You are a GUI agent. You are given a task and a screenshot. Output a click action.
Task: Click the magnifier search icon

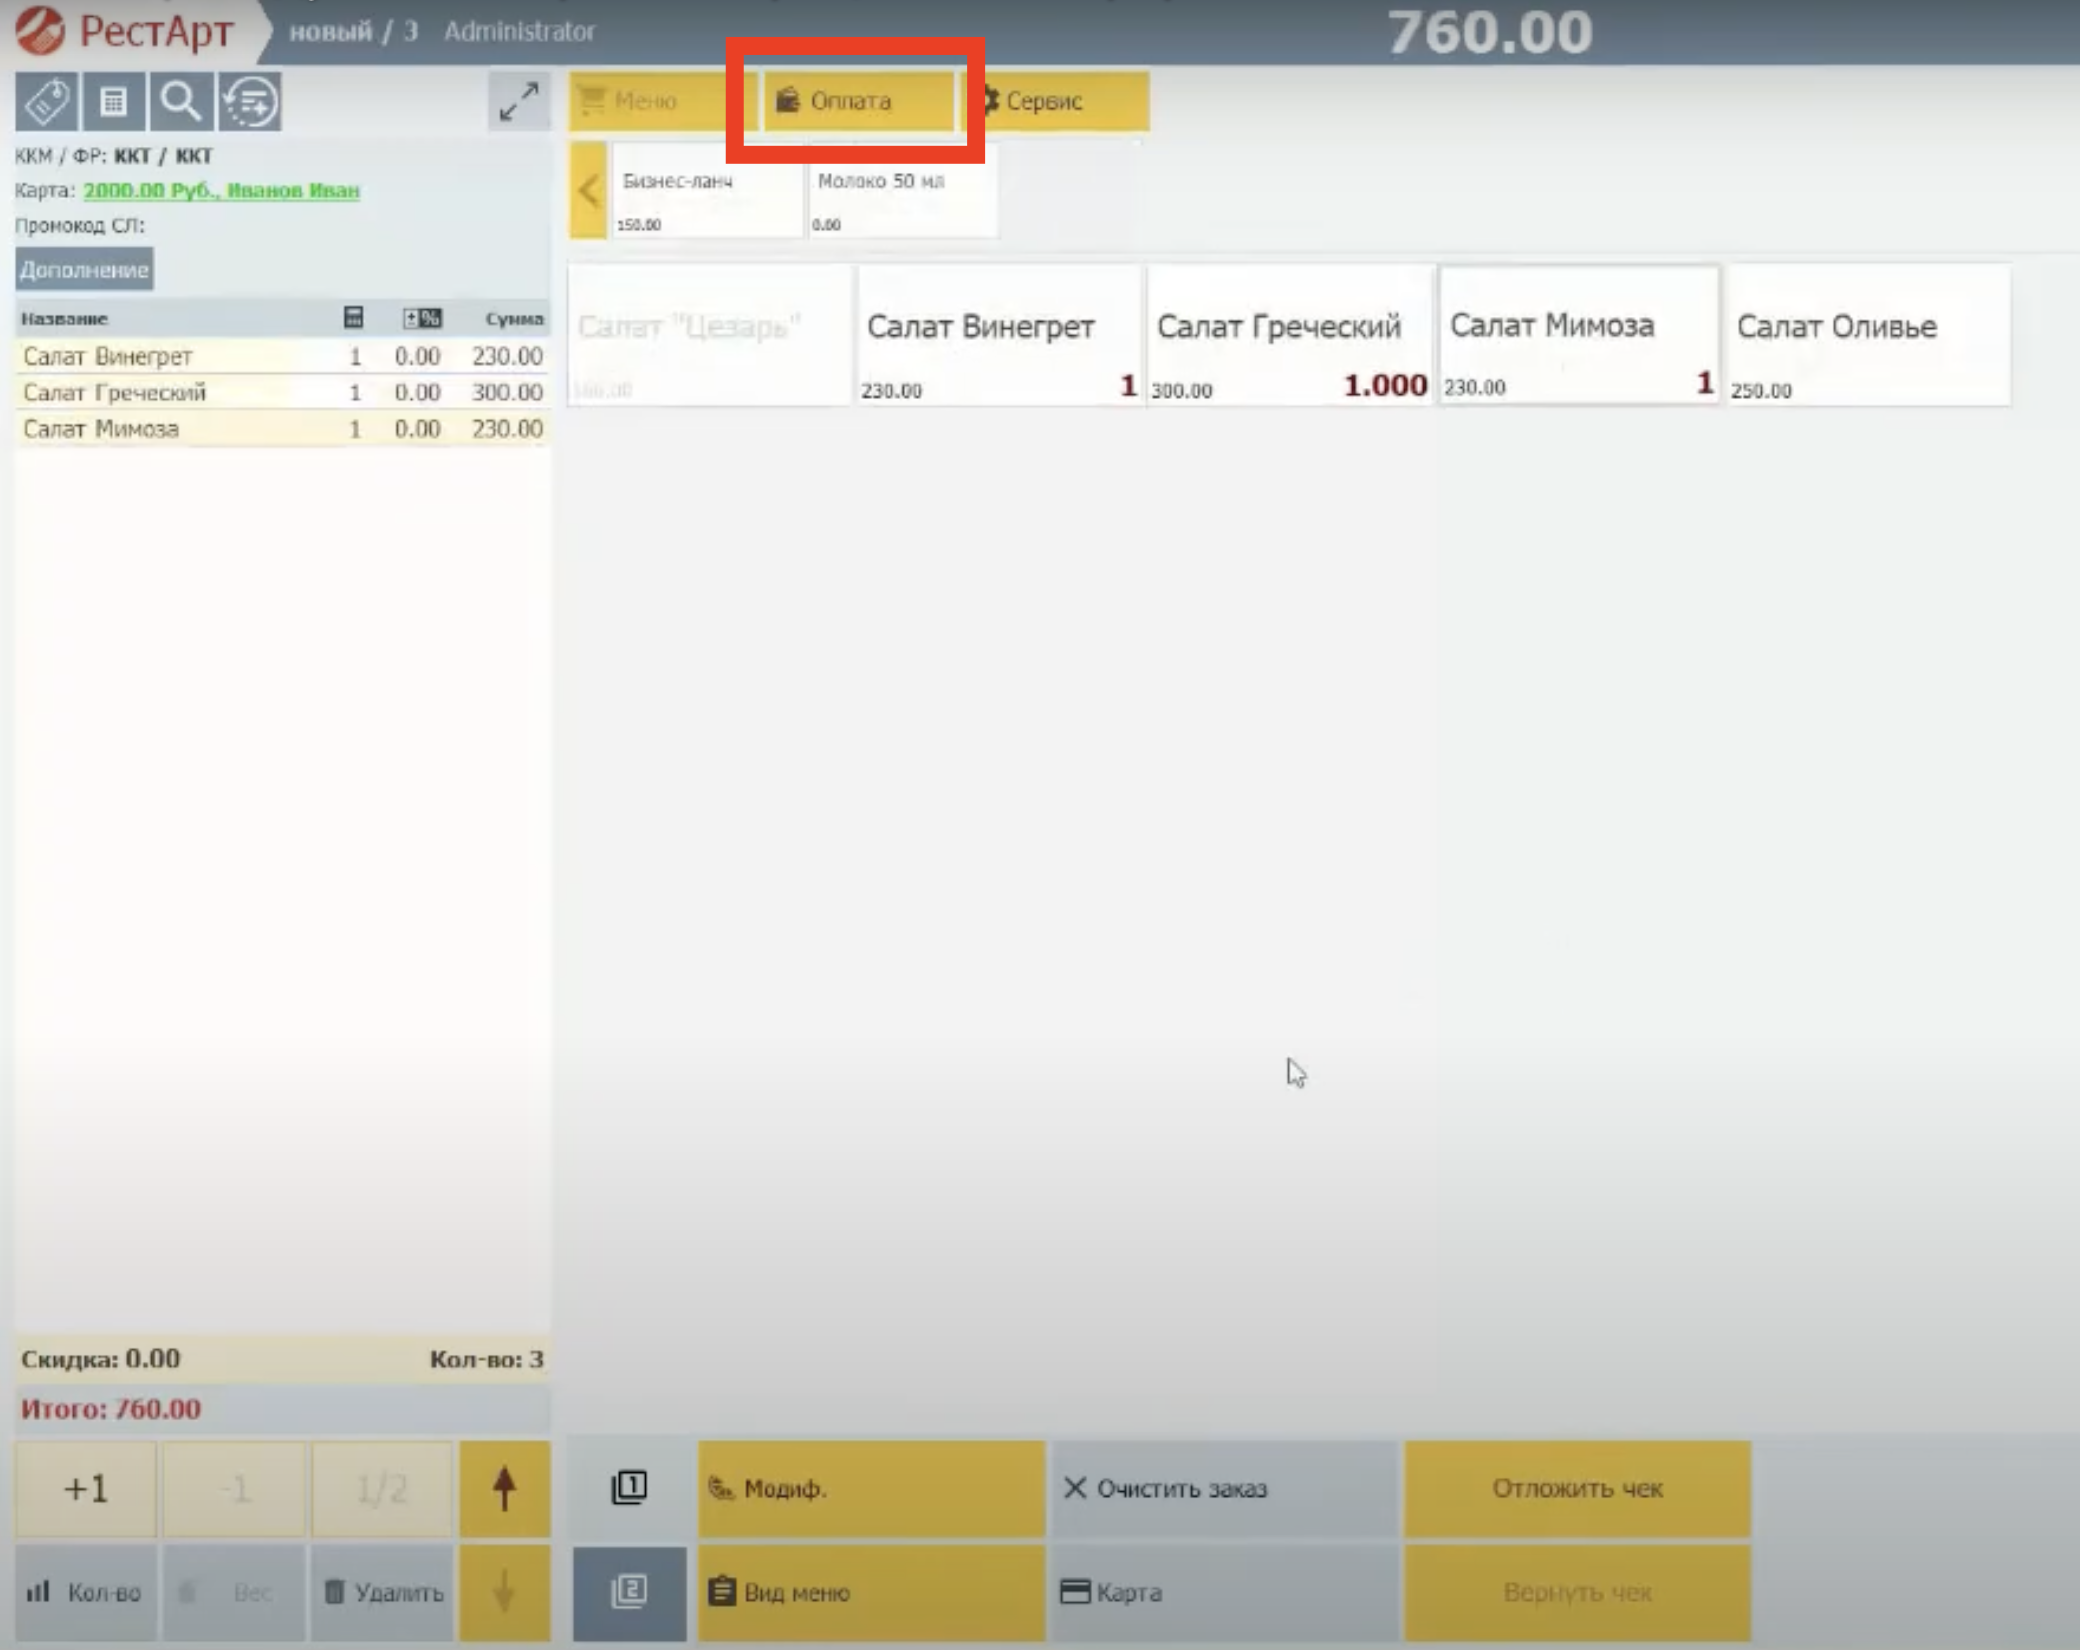tap(181, 101)
